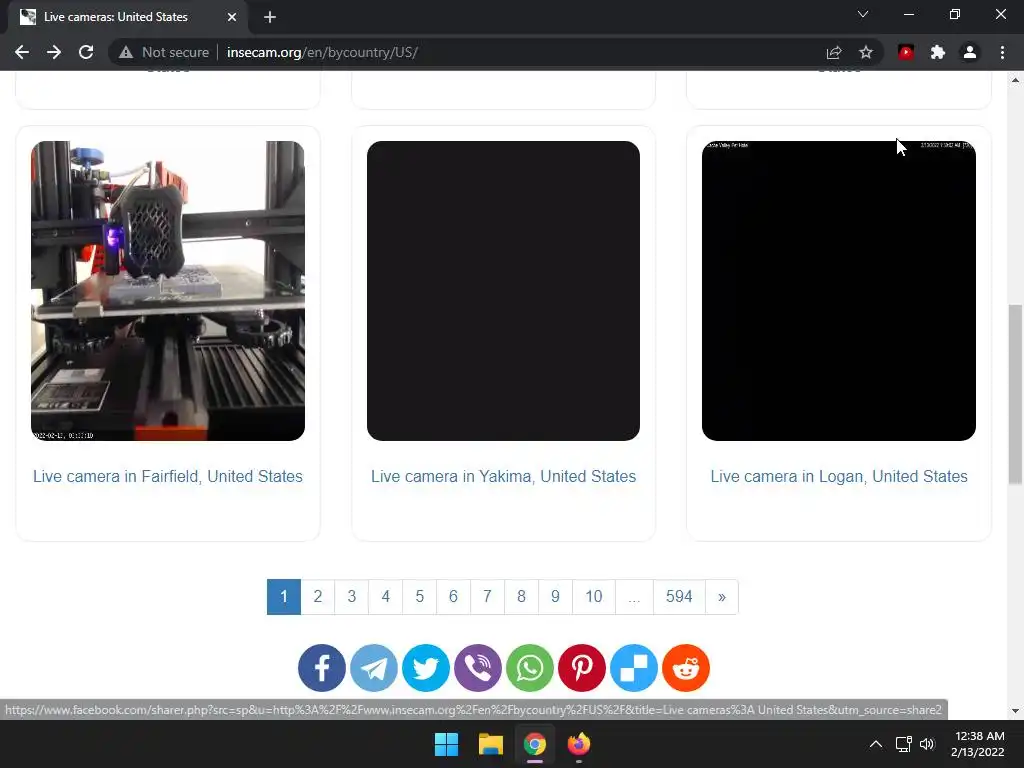The image size is (1024, 768).
Task: Share the page via WhatsApp icon
Action: point(530,667)
